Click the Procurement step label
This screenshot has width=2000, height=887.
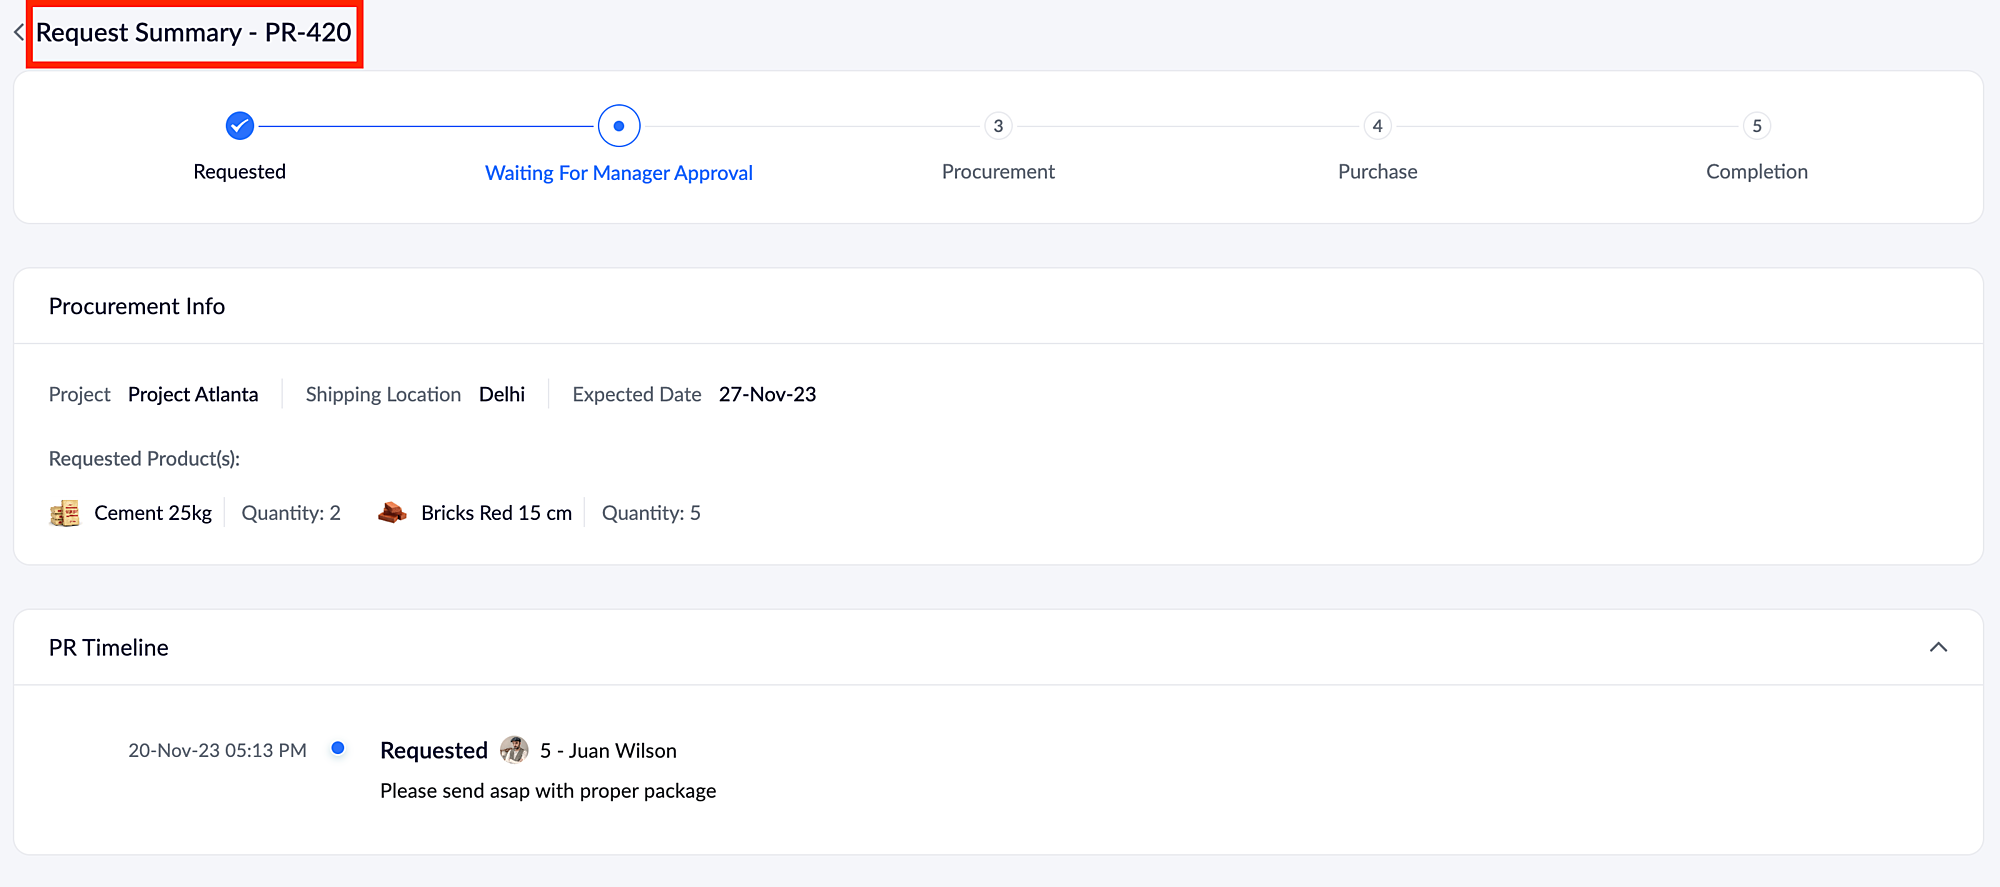coord(998,172)
